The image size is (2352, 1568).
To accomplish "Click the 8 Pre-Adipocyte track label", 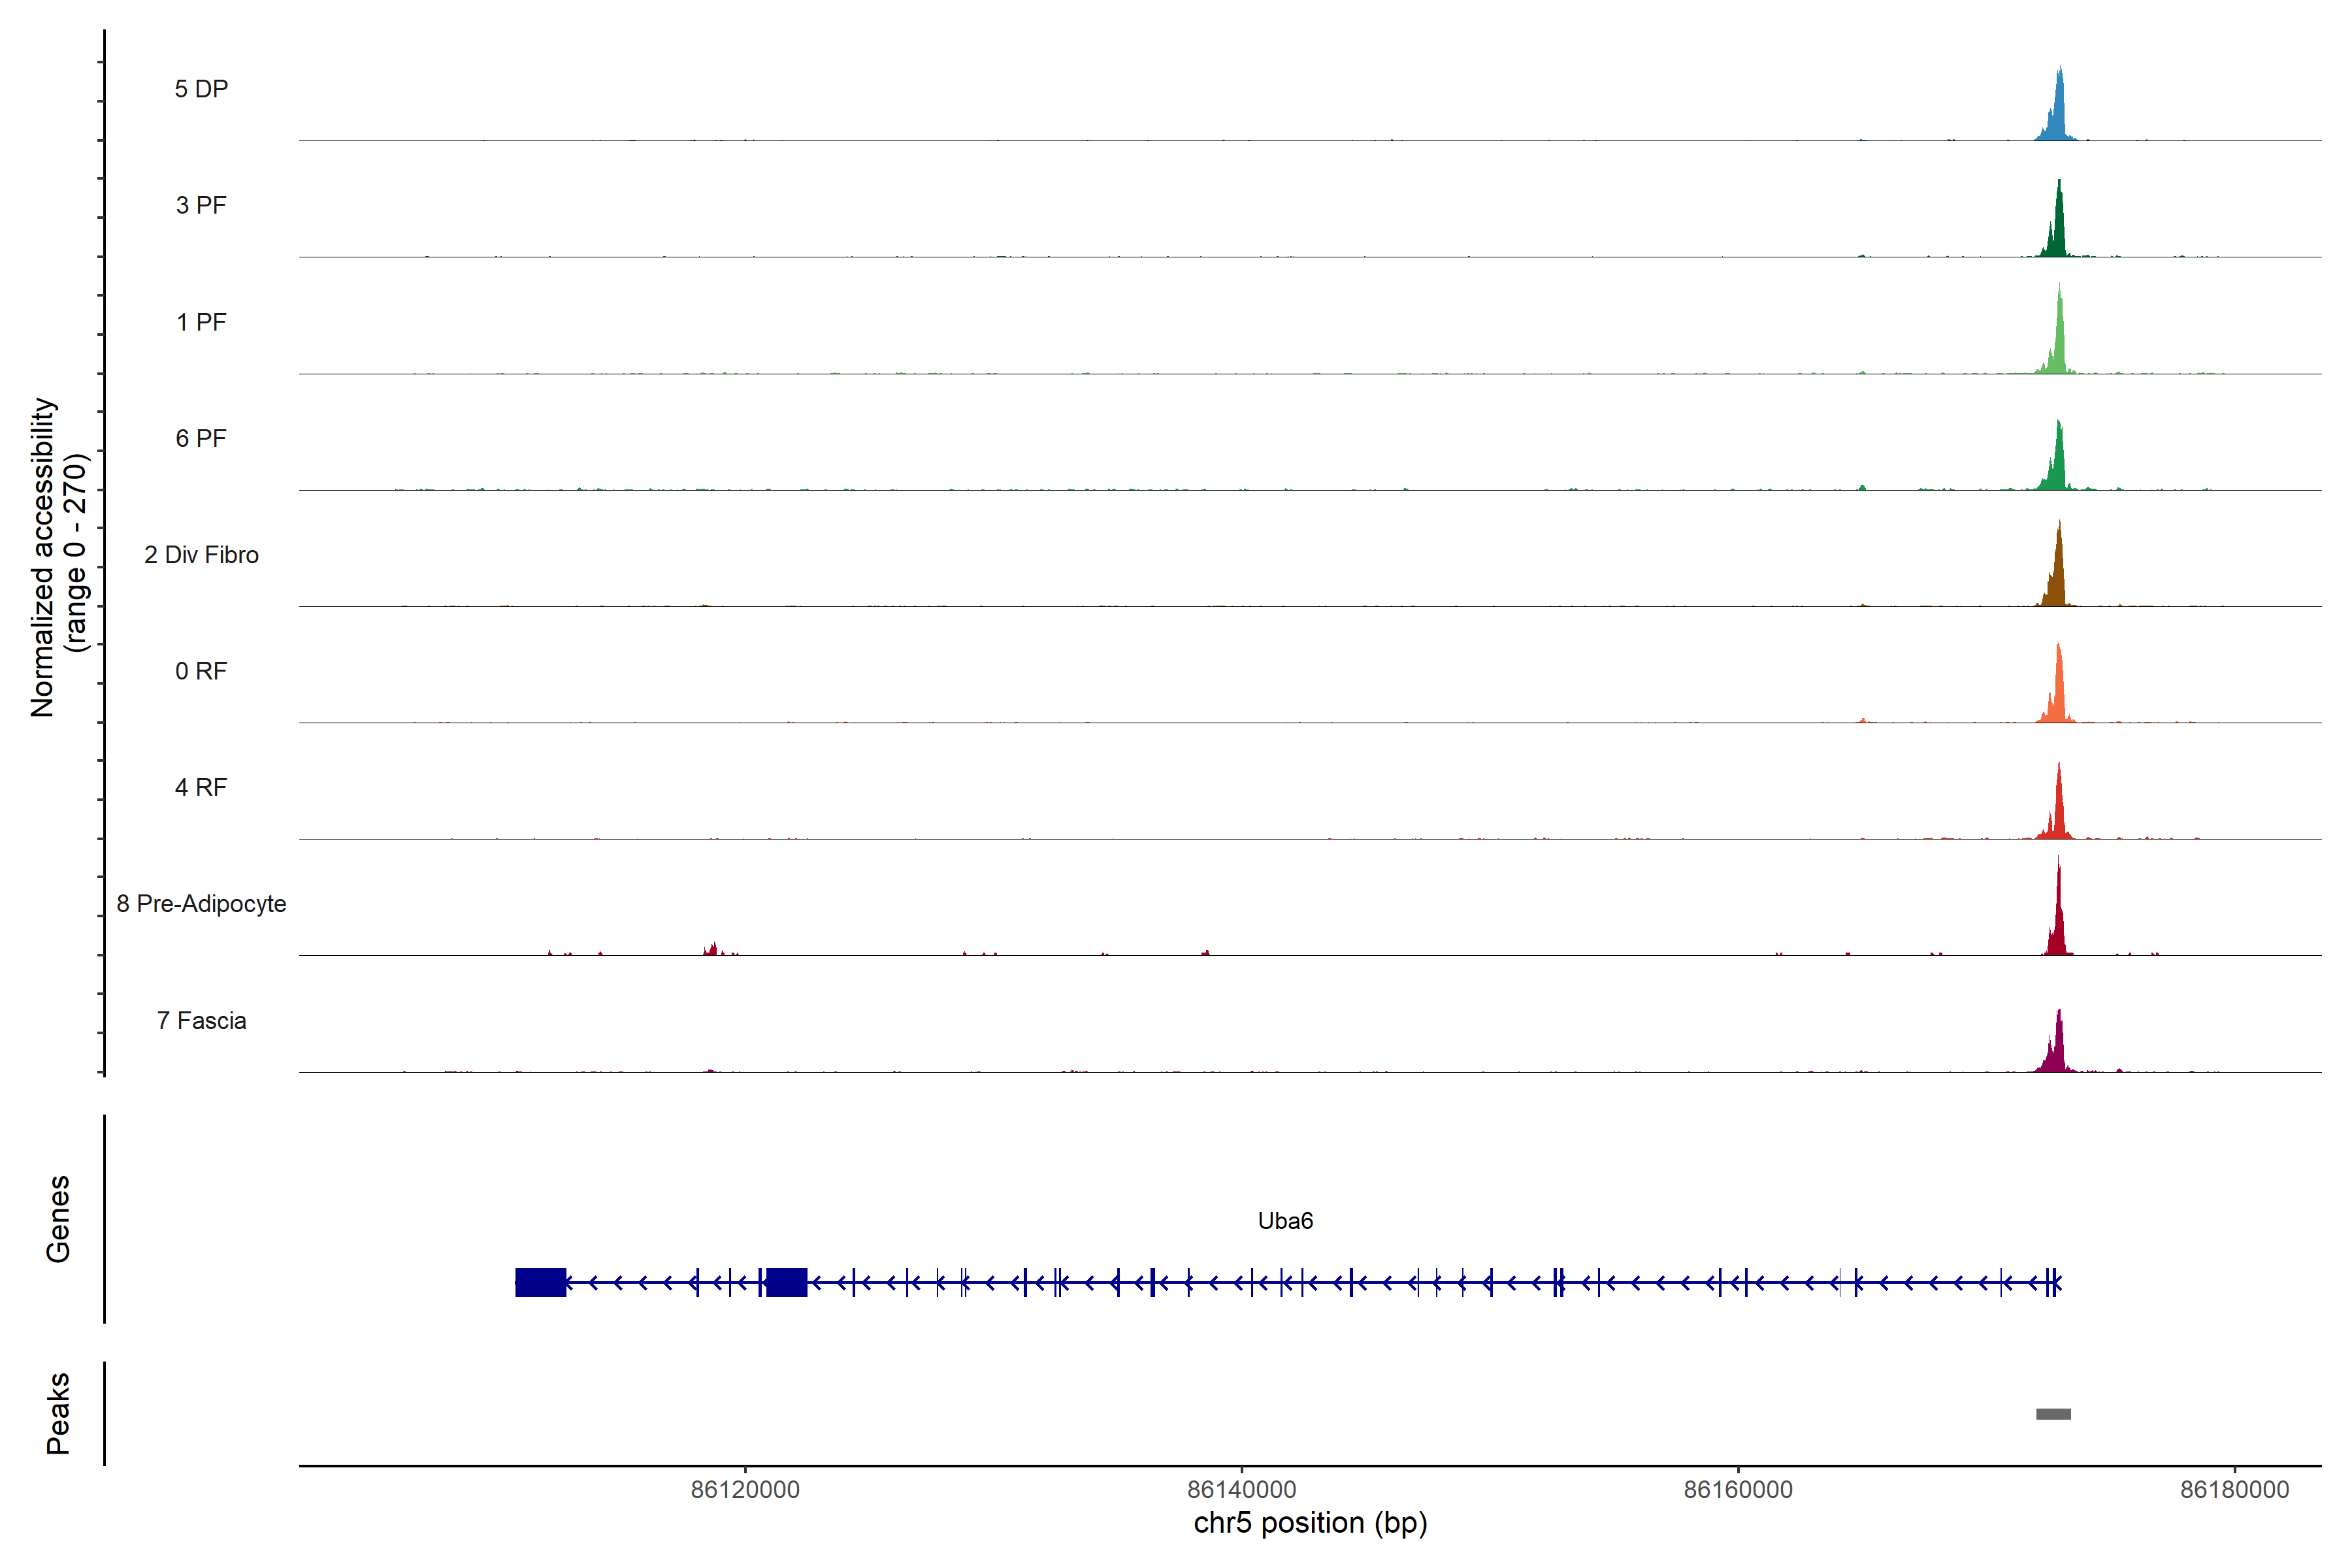I will click(201, 904).
